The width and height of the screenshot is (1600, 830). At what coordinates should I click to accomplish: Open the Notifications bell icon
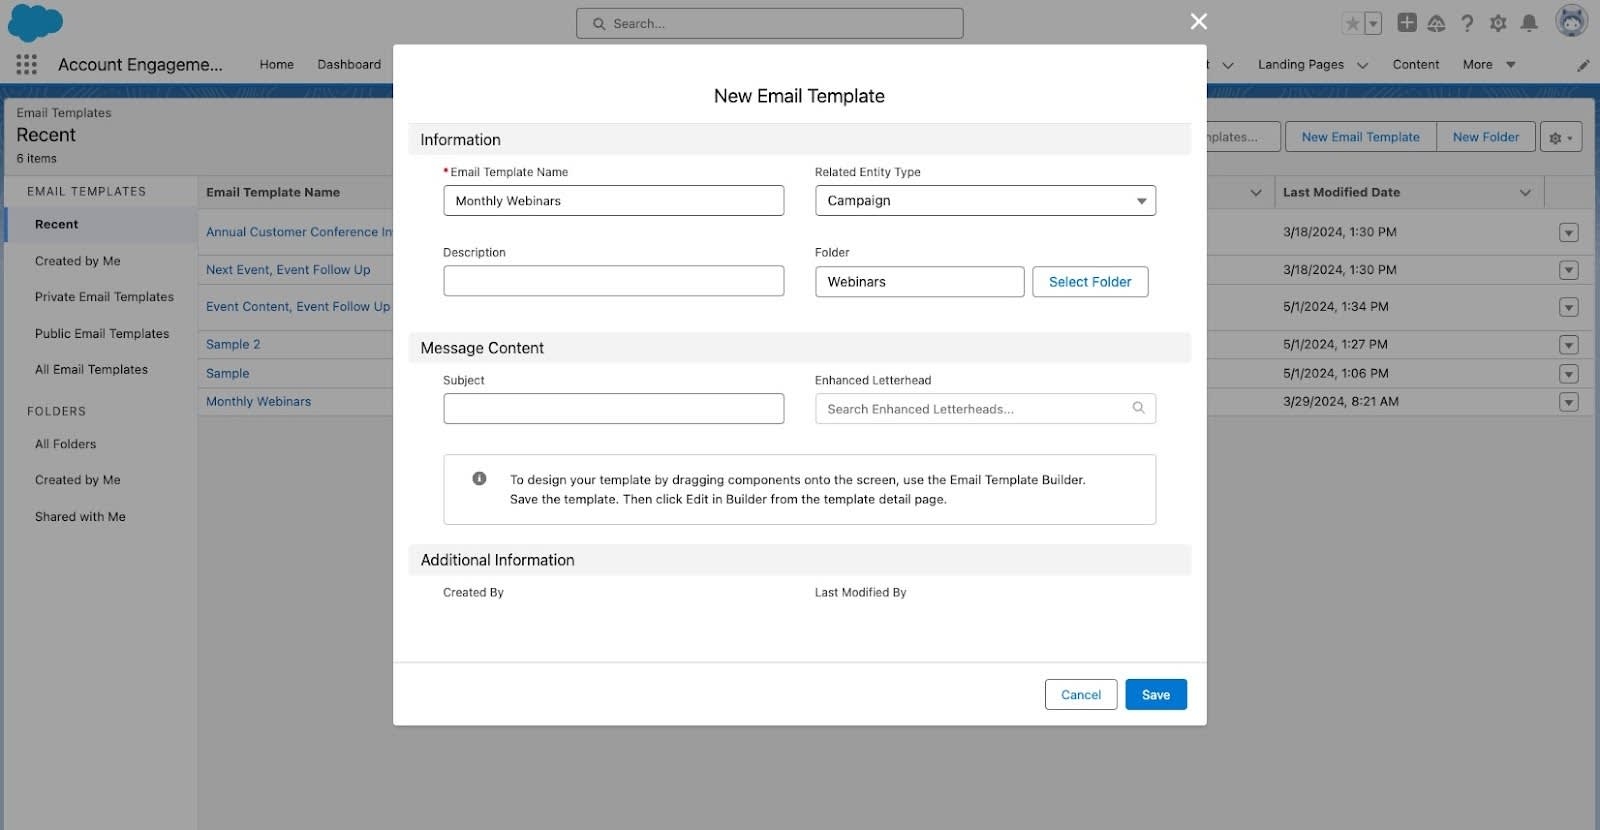[1529, 23]
